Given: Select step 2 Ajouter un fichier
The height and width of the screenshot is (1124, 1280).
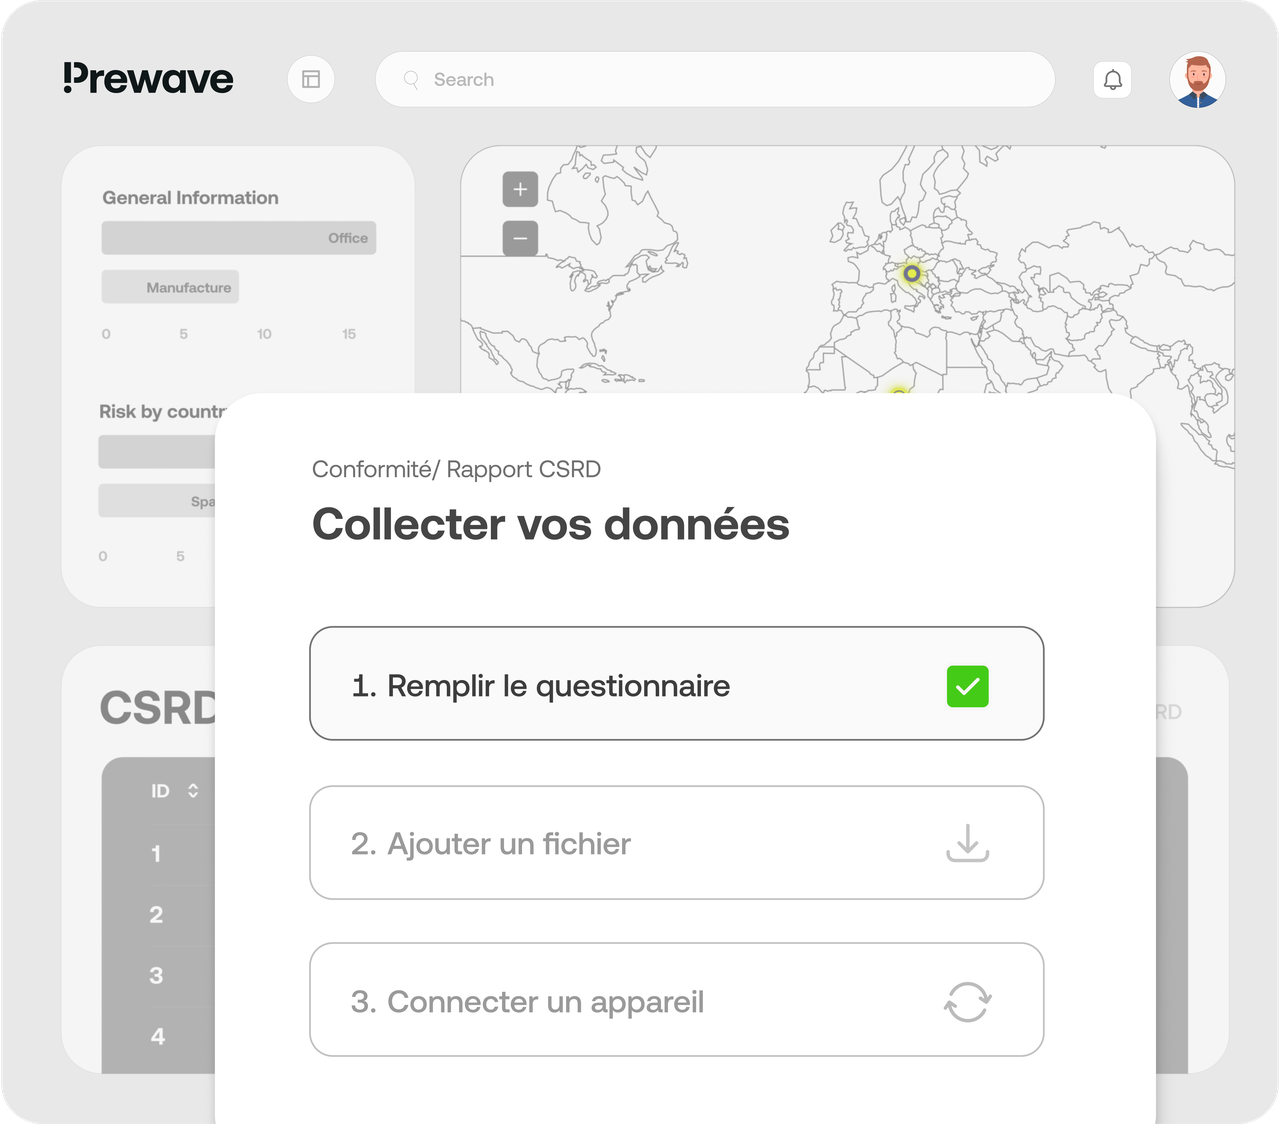Looking at the screenshot, I should (677, 843).
